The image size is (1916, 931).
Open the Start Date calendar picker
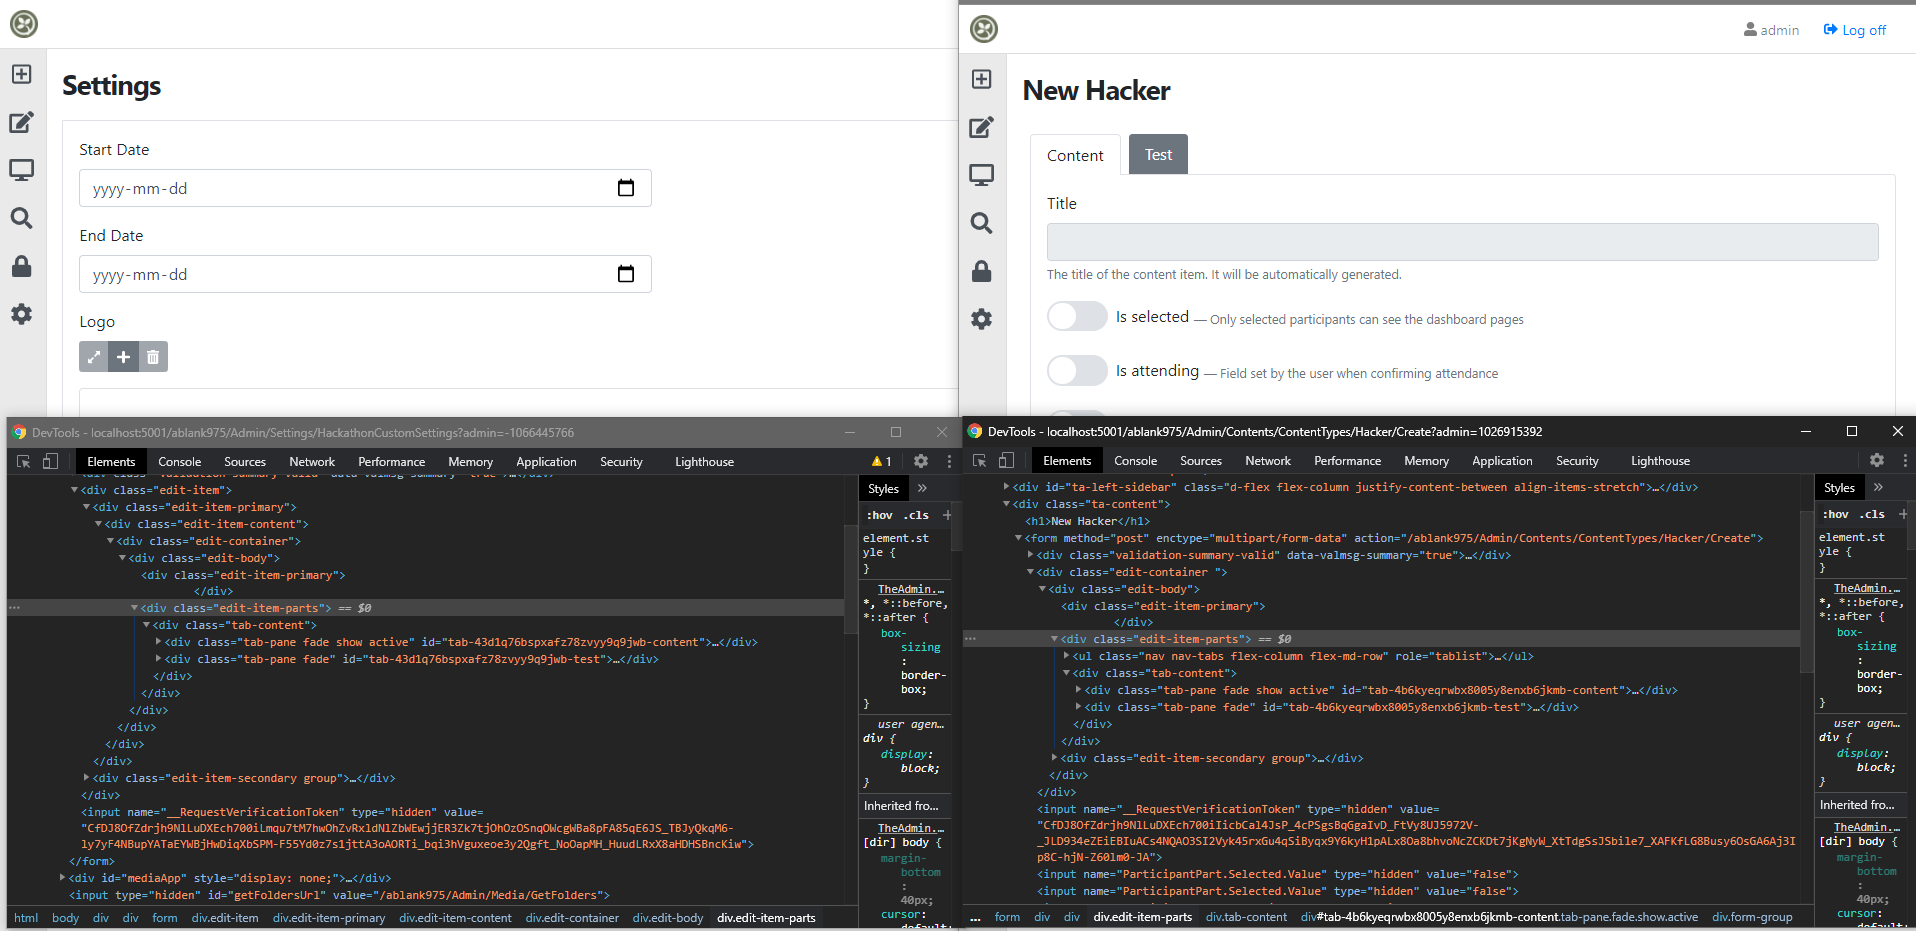[626, 187]
